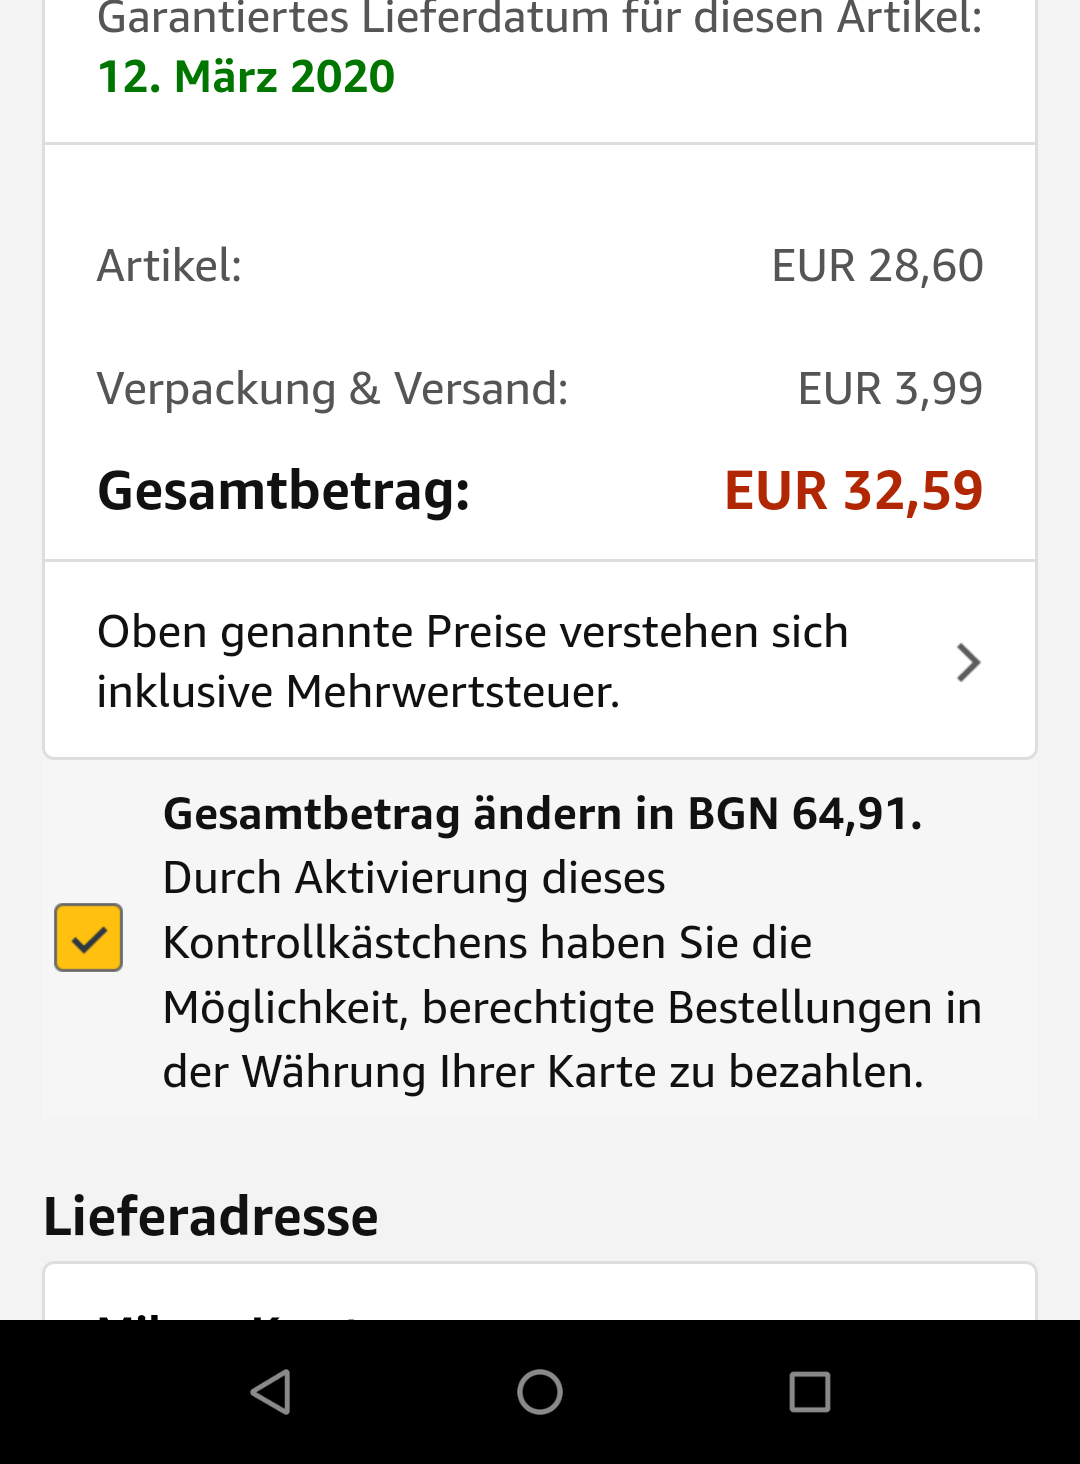Screen dimensions: 1080x1464
Task: Tap the 'Verpackung & Versand' label
Action: 332,389
